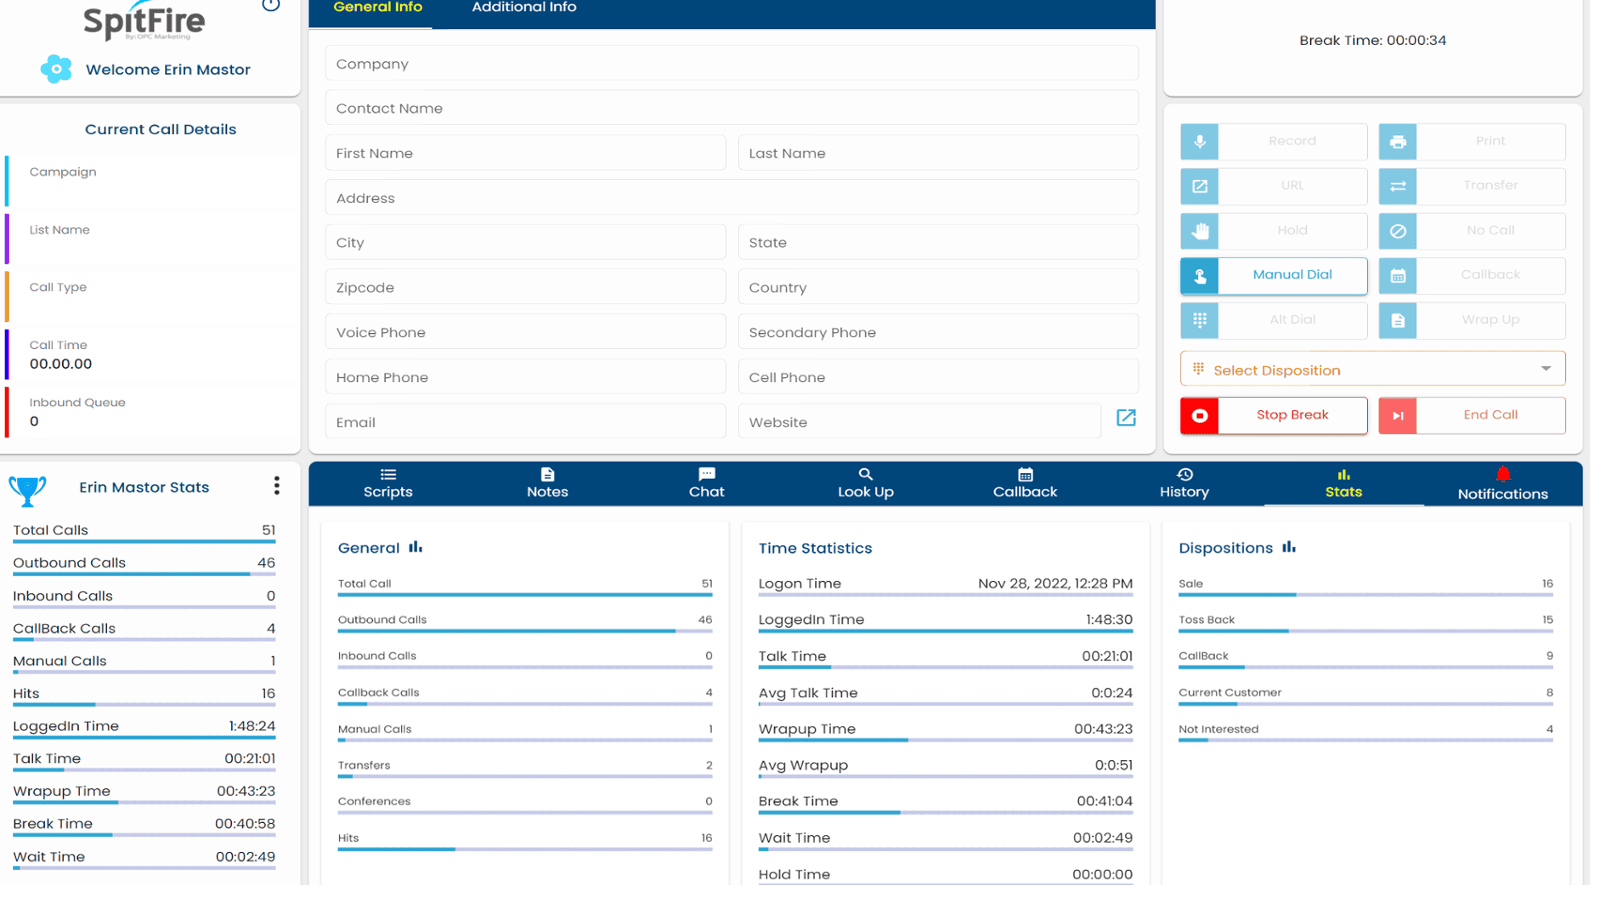Click into the Home Phone field
Viewport: 1600px width, 914px height.
[x=525, y=377]
